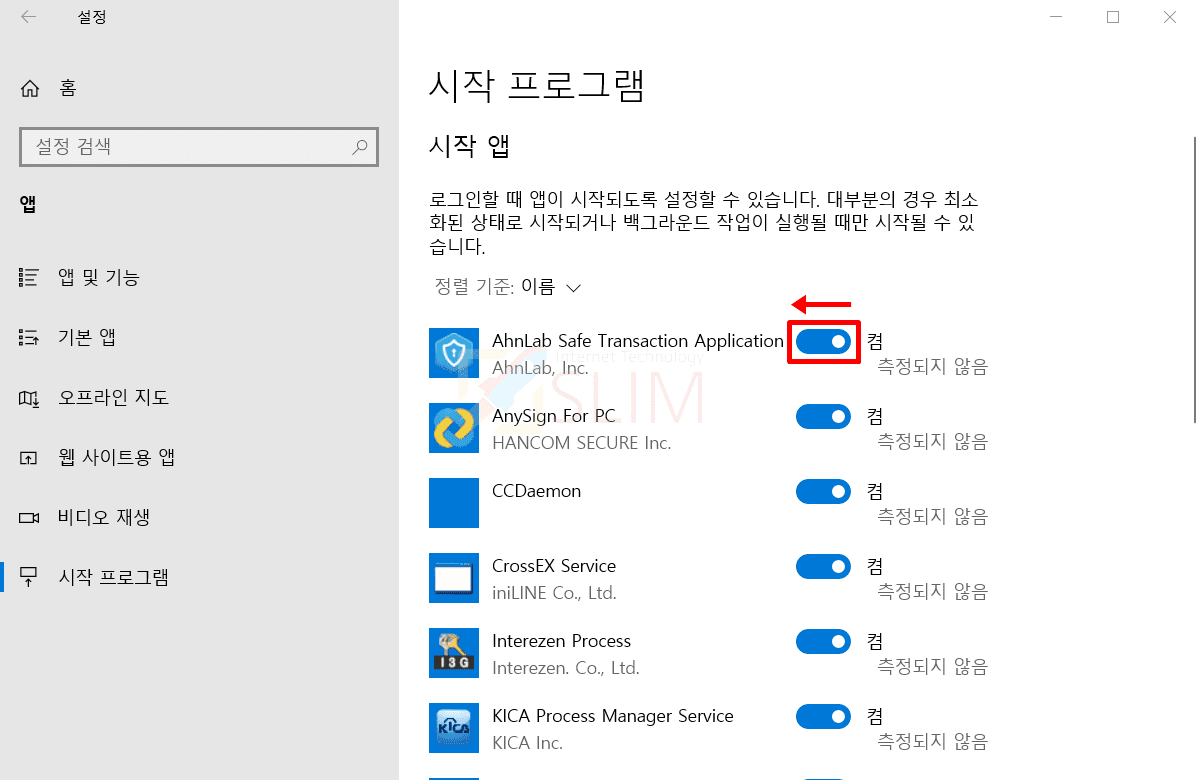
Task: Turn off AhnLab Safe Transaction startup
Action: [x=823, y=342]
